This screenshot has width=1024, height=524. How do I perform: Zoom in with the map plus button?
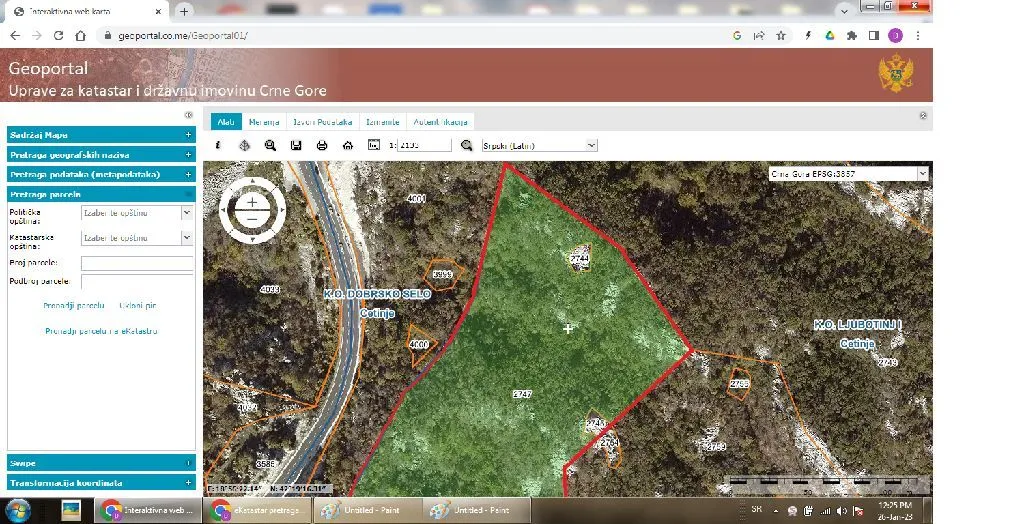252,203
